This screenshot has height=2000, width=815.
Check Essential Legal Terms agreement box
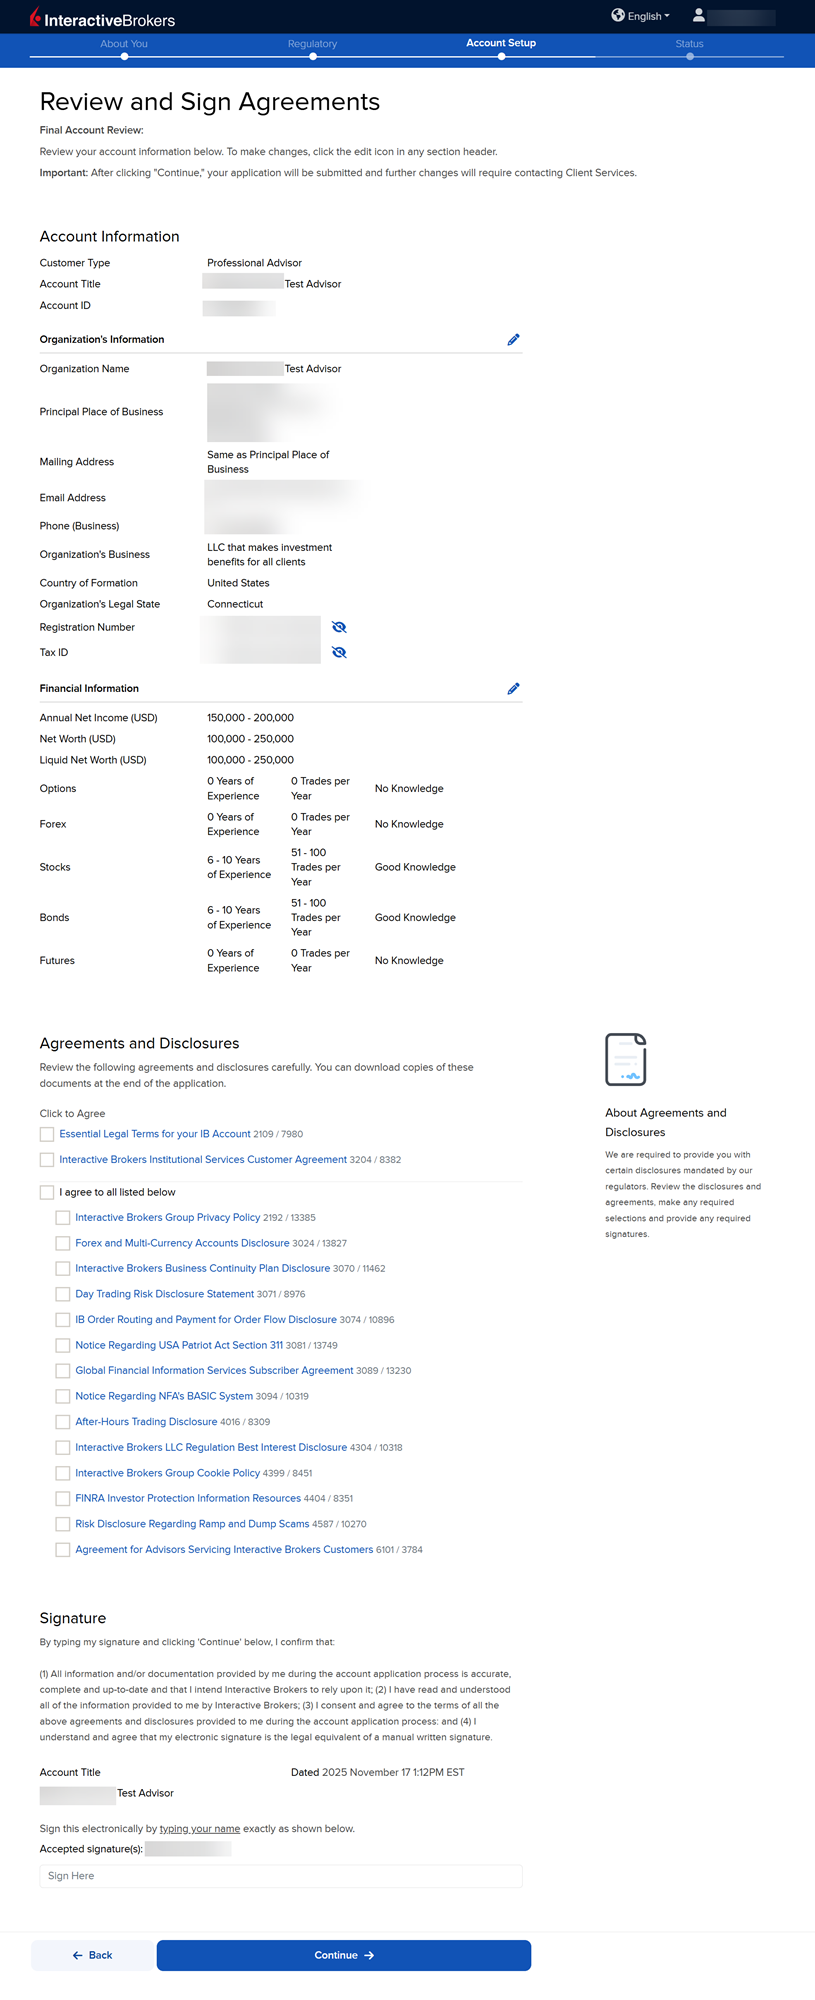tap(47, 1134)
